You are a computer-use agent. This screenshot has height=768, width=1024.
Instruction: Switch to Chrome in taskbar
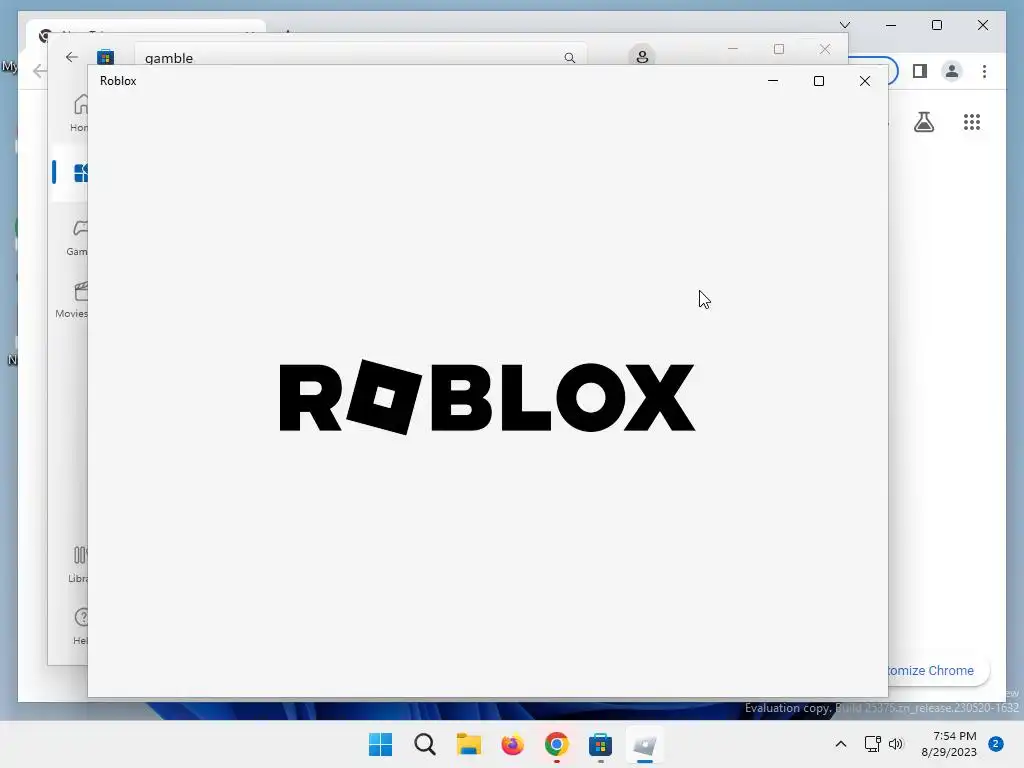(x=556, y=744)
